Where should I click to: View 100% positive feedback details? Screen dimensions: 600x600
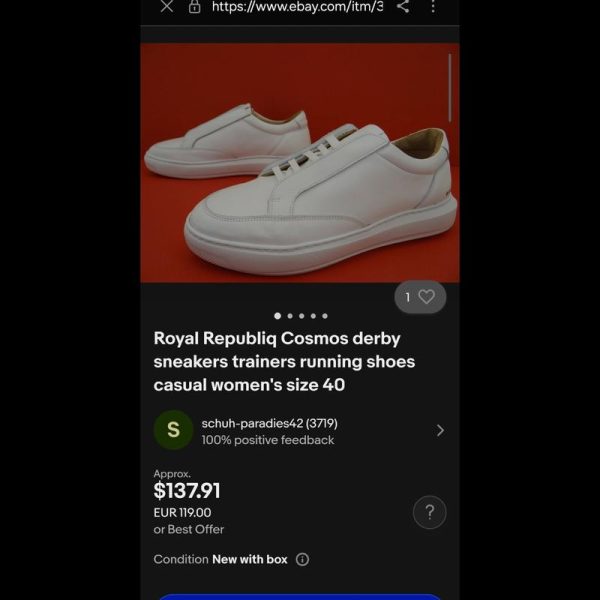268,440
